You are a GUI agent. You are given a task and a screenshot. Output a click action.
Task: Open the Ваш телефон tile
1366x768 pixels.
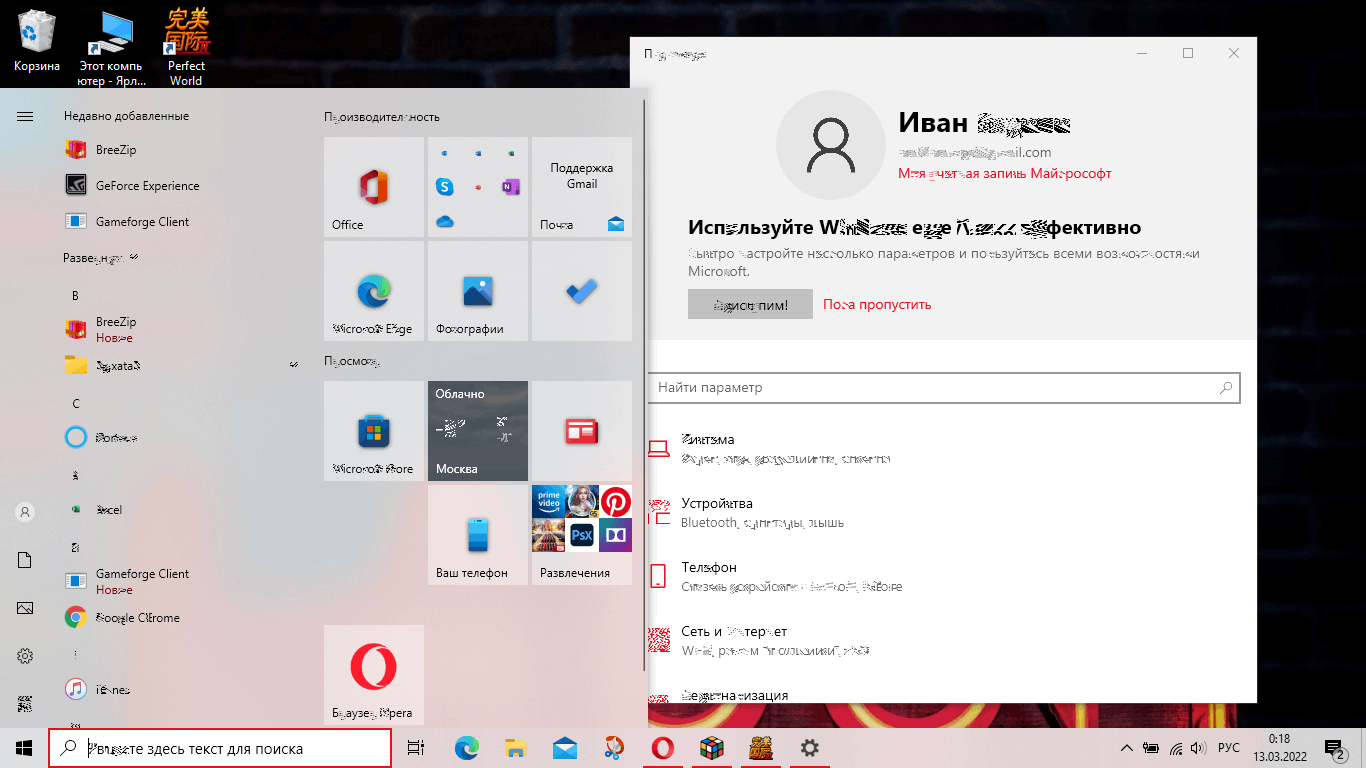click(x=478, y=535)
